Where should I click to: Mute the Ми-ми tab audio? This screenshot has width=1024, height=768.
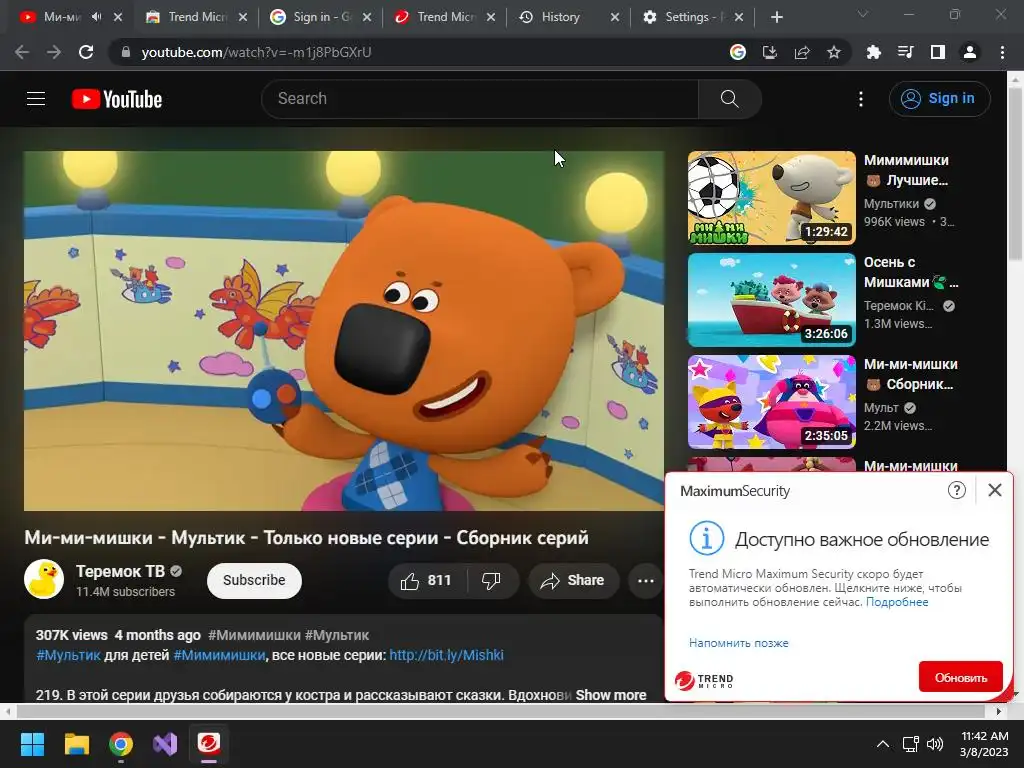pyautogui.click(x=97, y=17)
